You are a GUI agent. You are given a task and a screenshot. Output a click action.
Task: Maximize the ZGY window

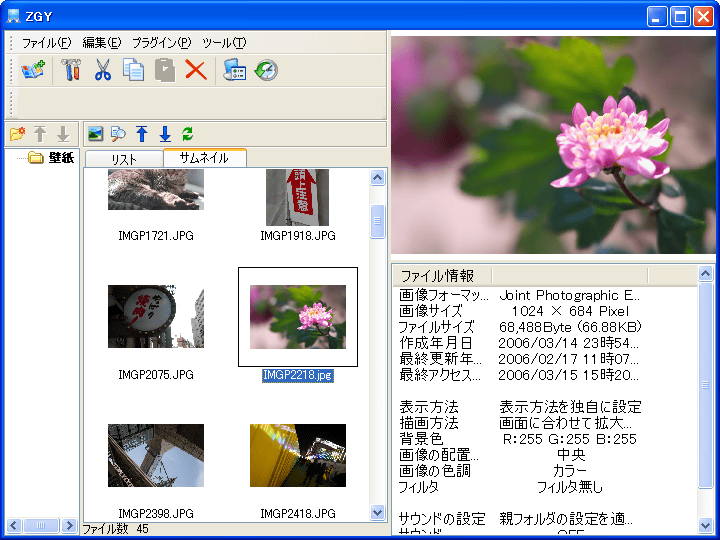pos(680,17)
